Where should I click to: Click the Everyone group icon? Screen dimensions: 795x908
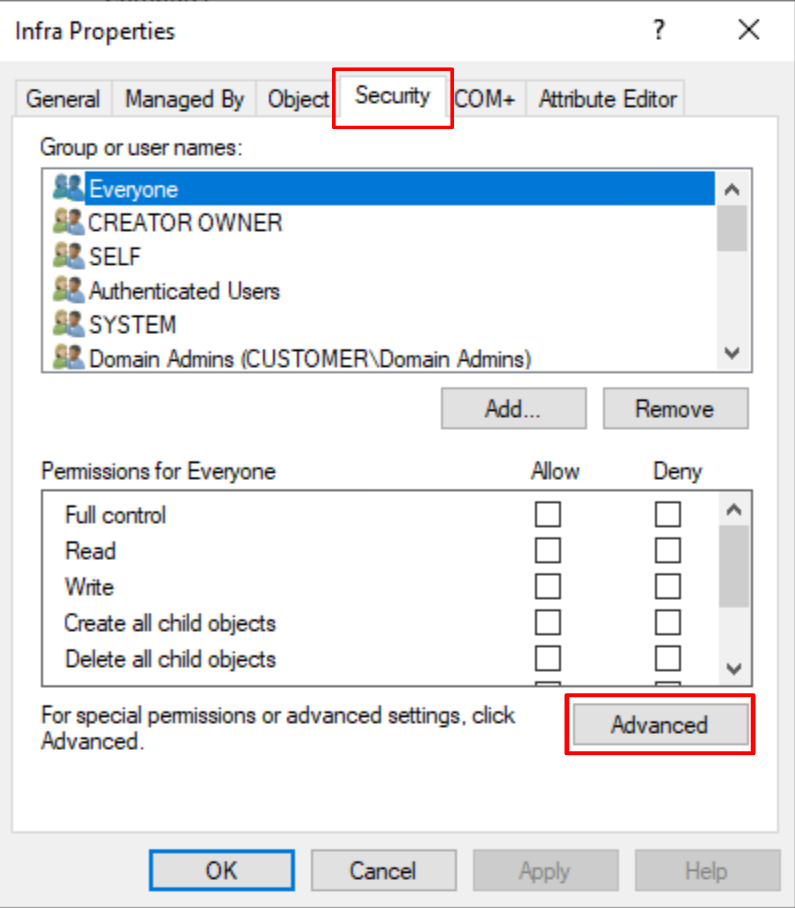[68, 188]
